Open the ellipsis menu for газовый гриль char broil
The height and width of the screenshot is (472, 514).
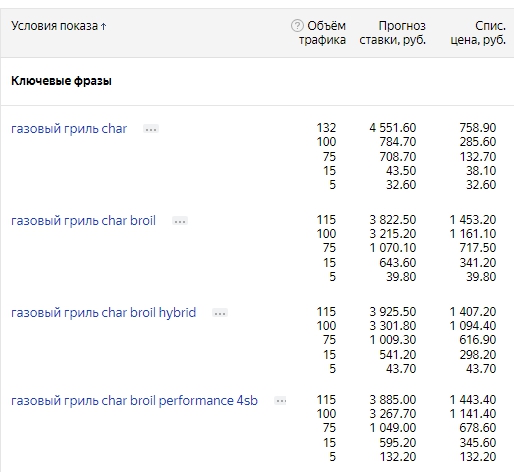180,221
